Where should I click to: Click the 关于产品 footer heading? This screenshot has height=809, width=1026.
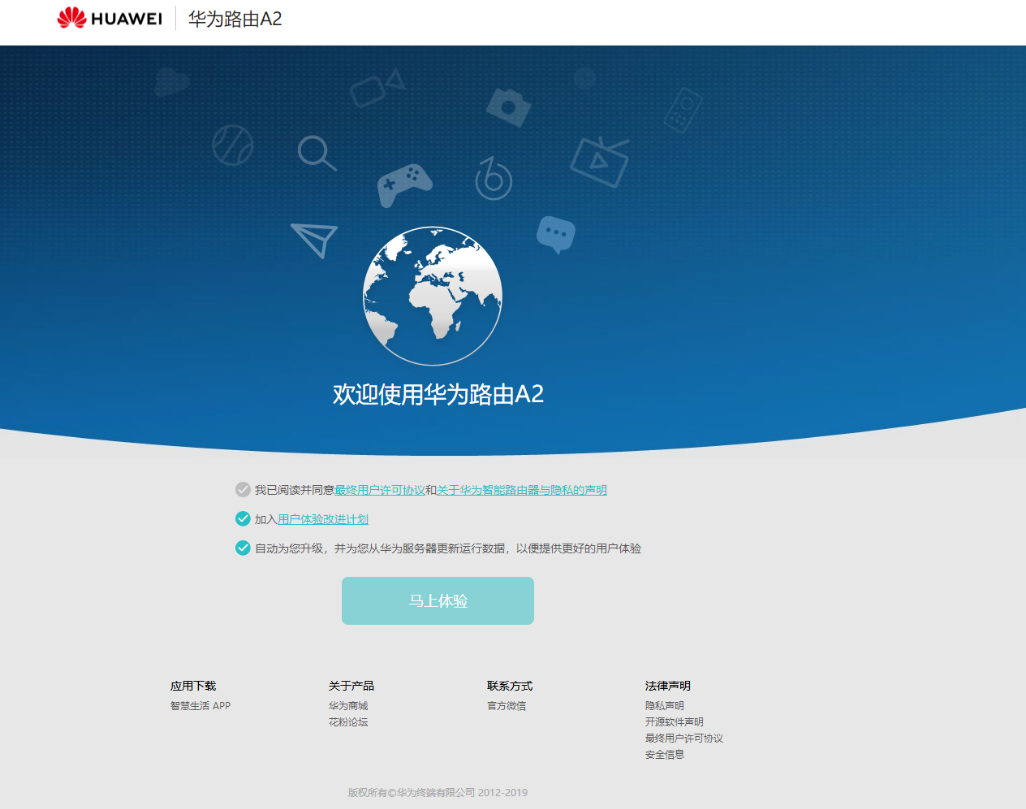tap(351, 686)
